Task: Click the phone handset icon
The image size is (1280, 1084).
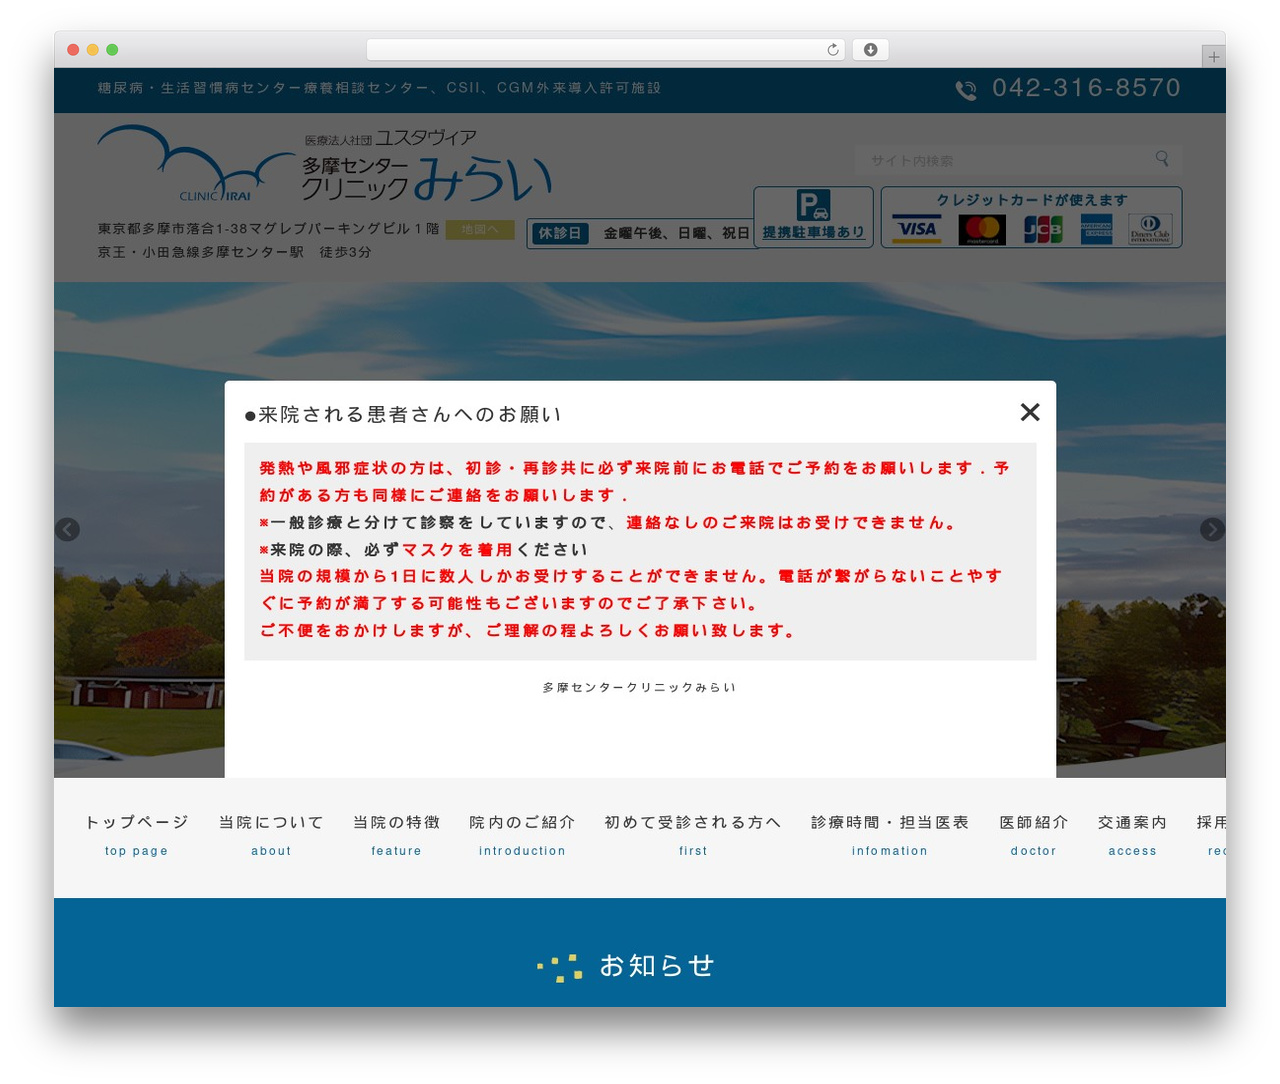Action: point(966,90)
